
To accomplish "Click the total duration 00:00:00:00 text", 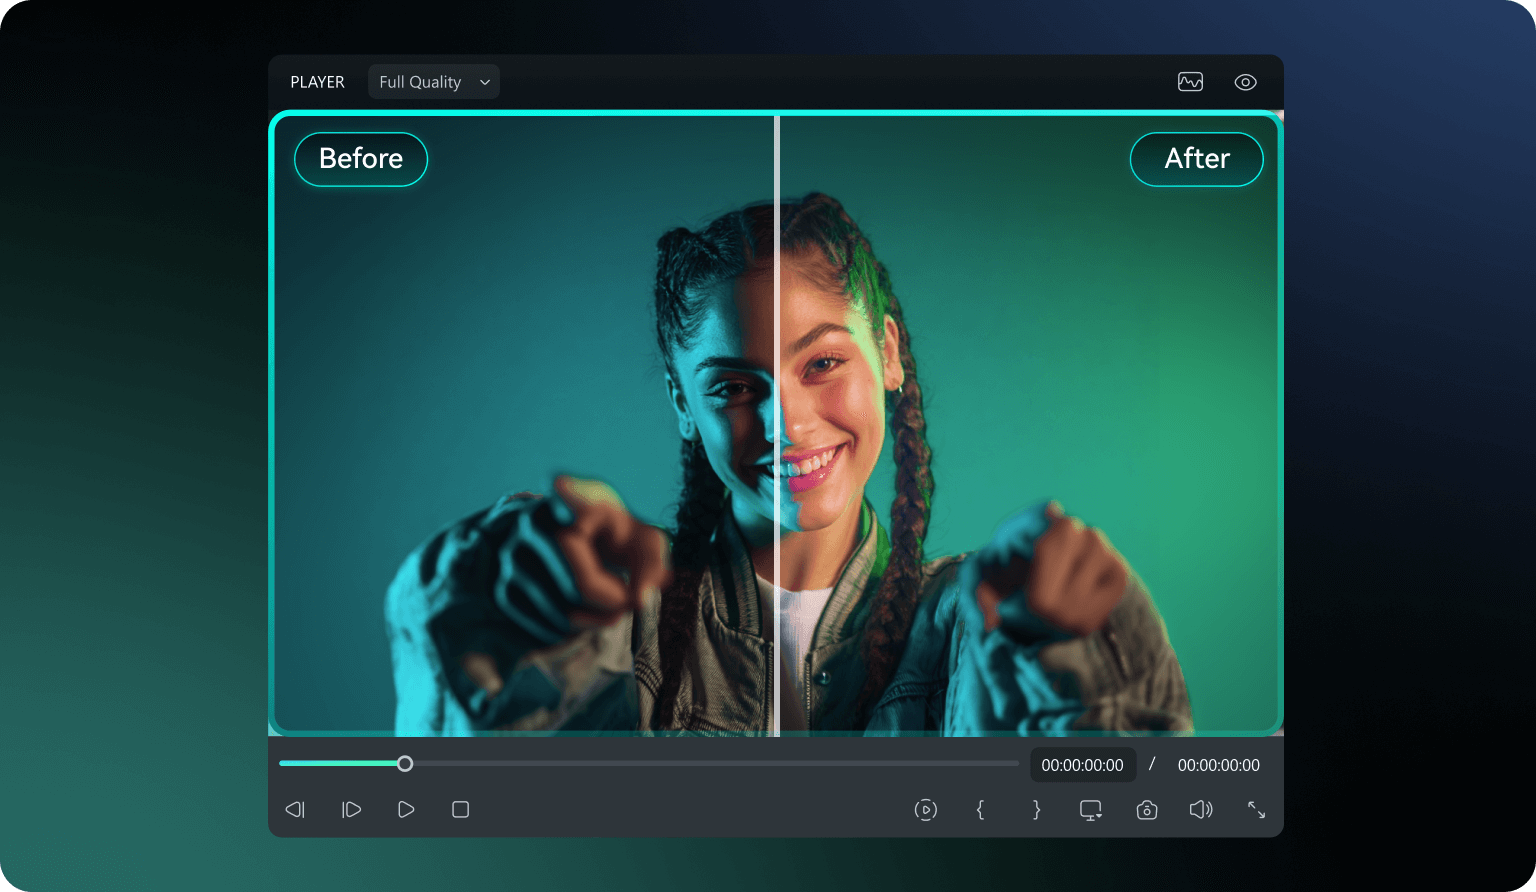I will [x=1219, y=765].
